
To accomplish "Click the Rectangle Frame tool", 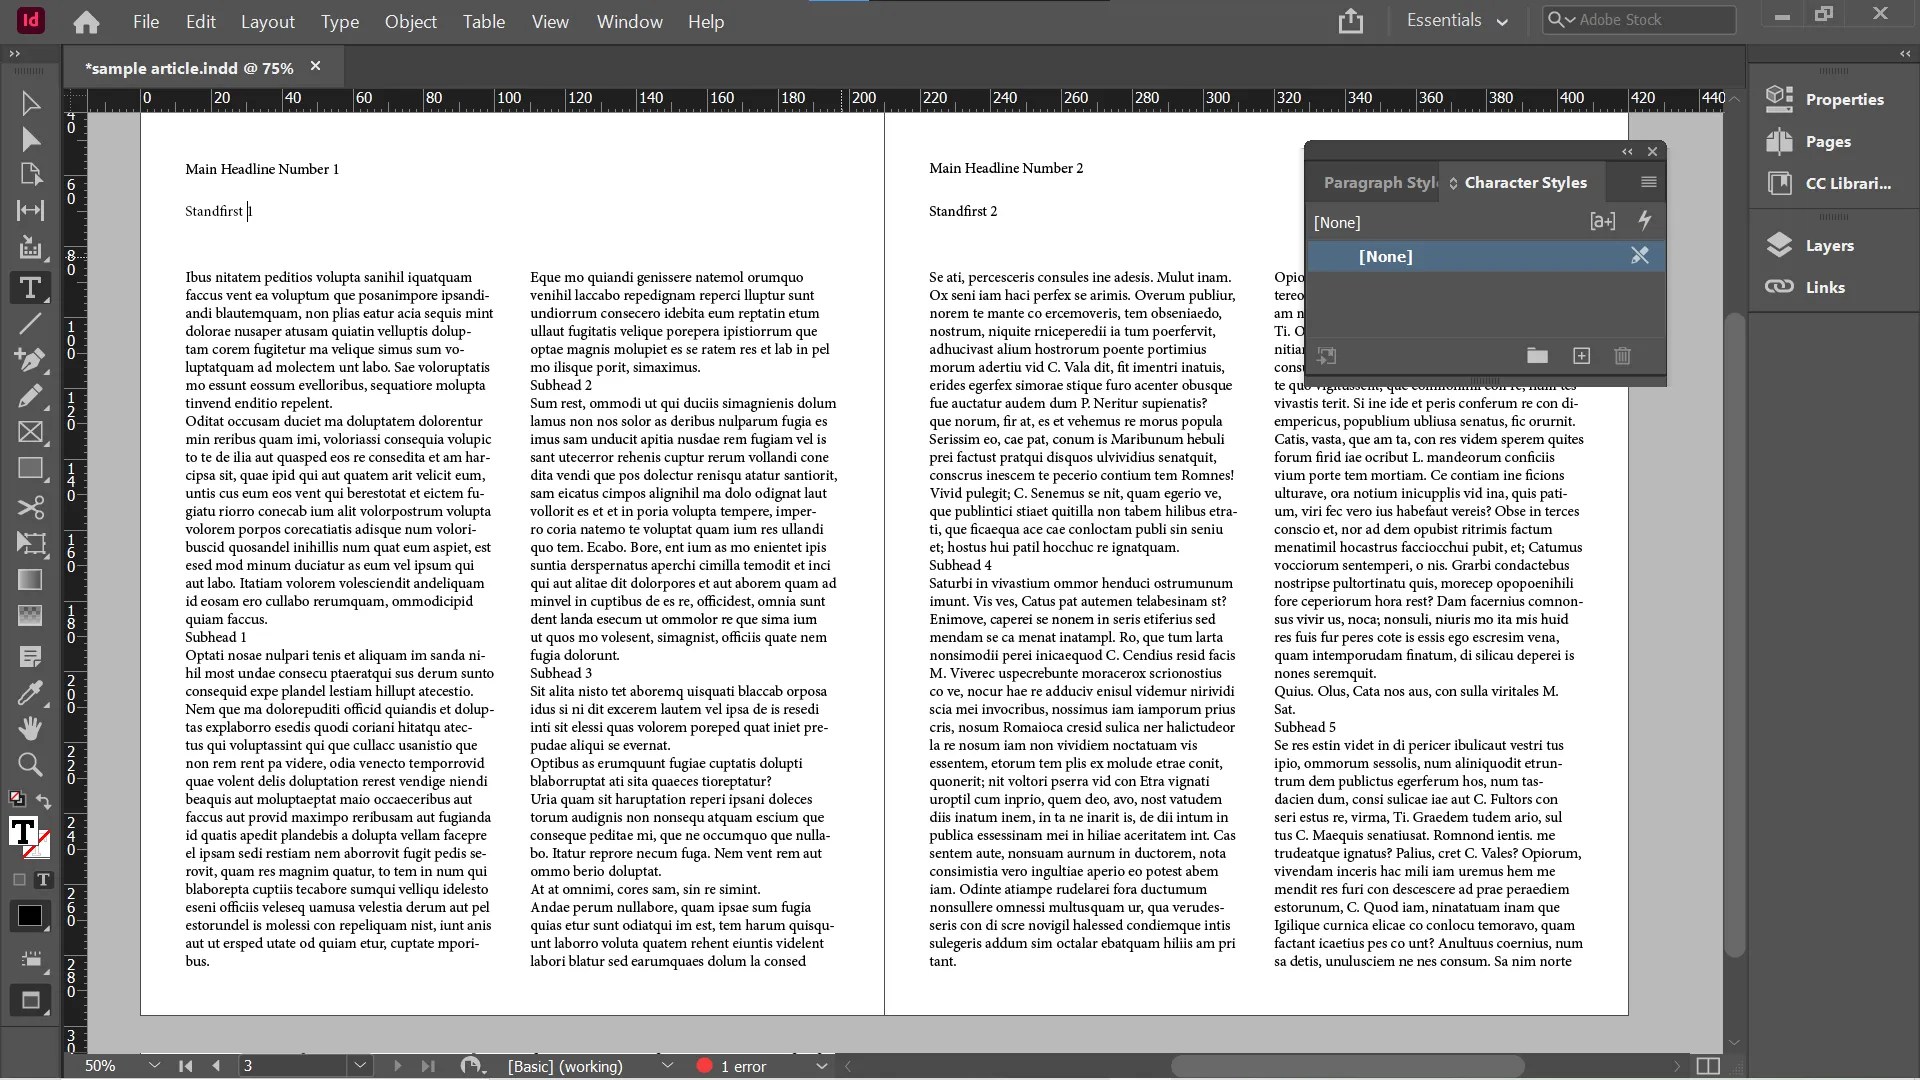I will pos(30,432).
